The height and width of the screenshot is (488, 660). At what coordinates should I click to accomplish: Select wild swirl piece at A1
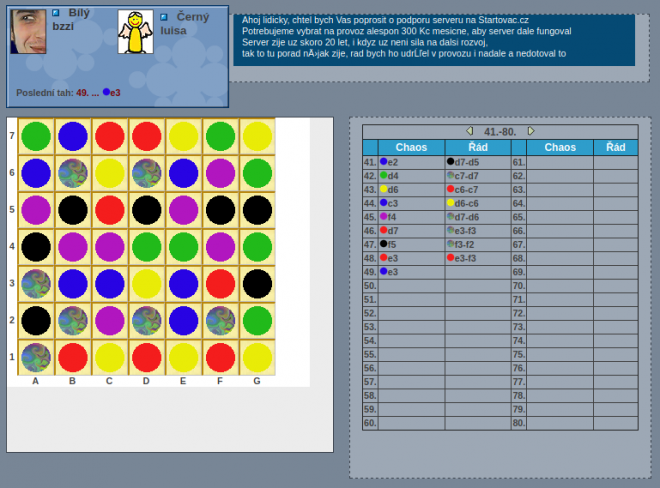(36, 357)
